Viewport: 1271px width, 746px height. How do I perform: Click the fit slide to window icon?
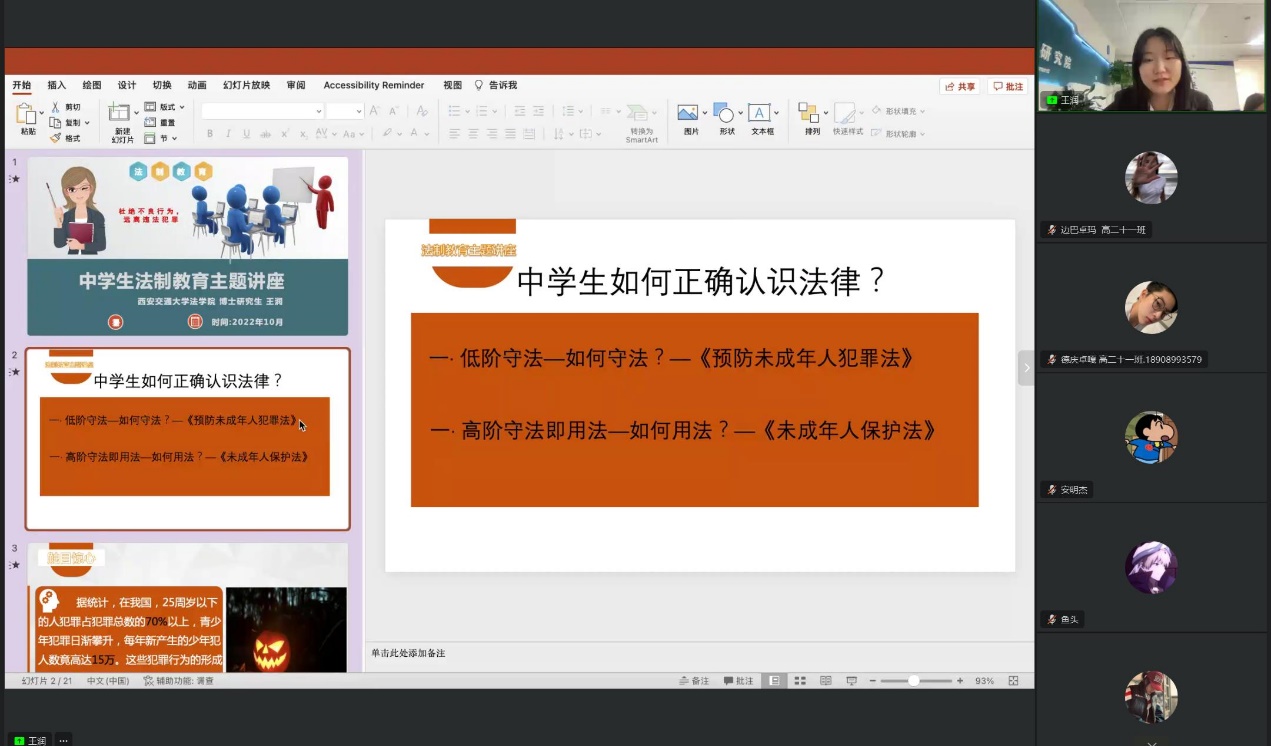click(1013, 681)
